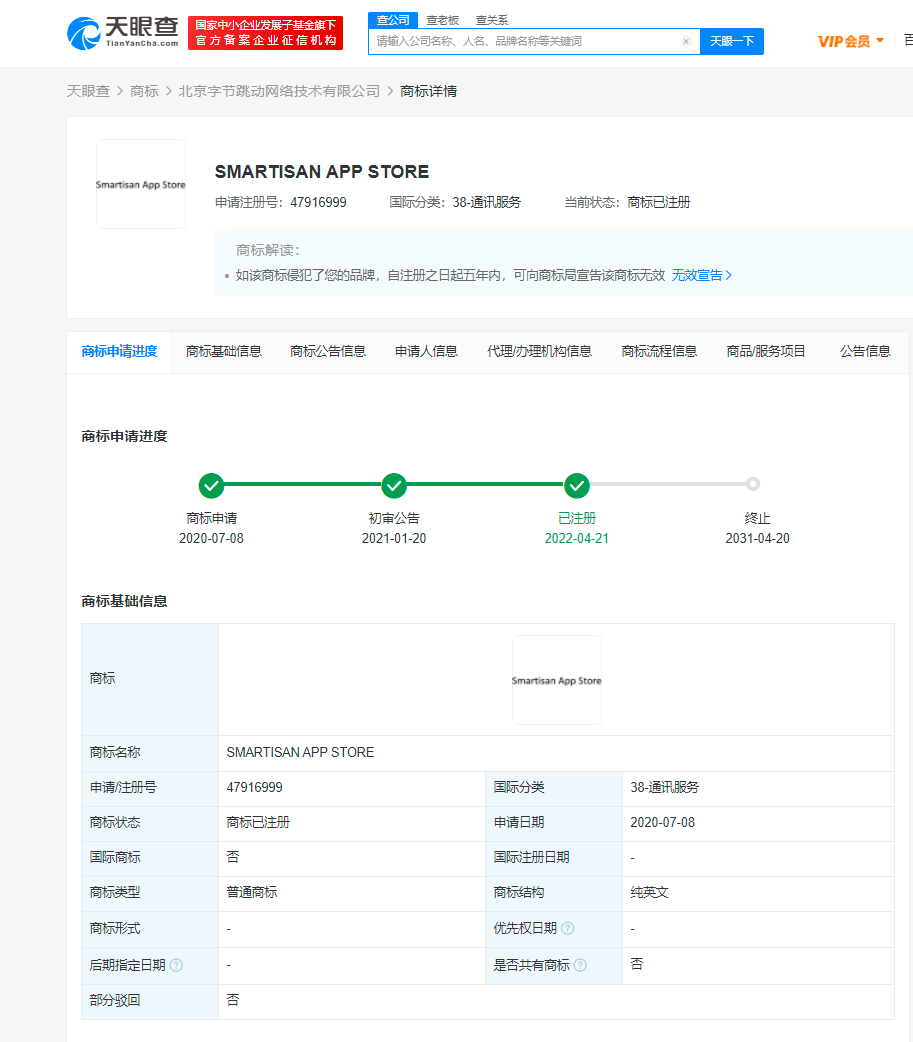Clear the search field with the X icon
Image resolution: width=913 pixels, height=1042 pixels.
[x=686, y=41]
